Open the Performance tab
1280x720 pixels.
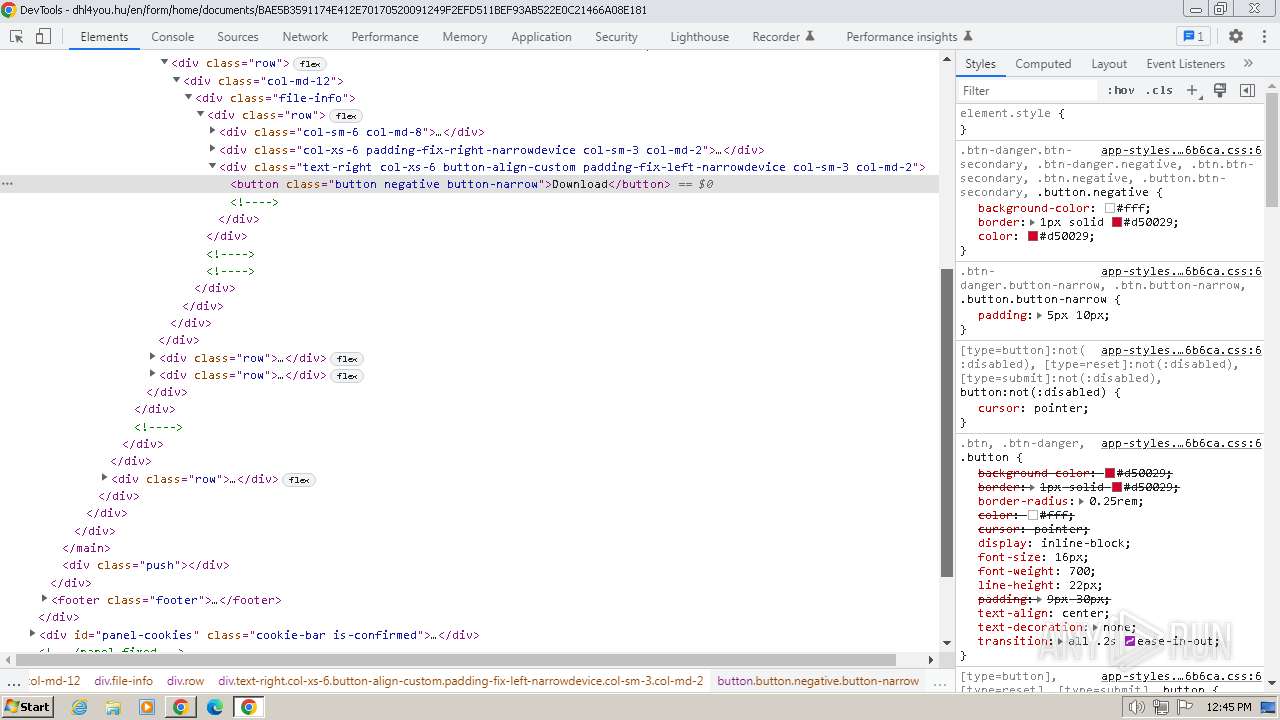[385, 36]
